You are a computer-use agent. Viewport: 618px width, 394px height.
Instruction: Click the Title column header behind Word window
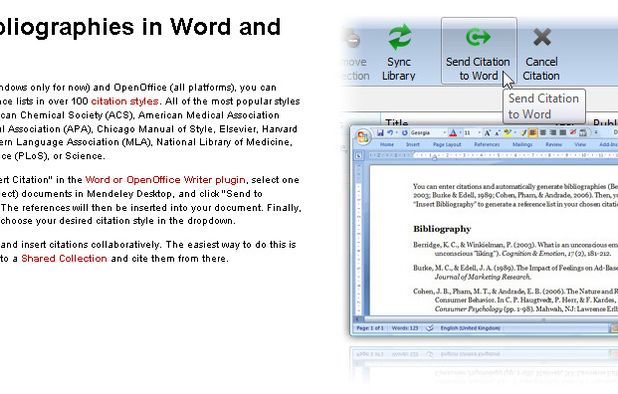pyautogui.click(x=396, y=122)
